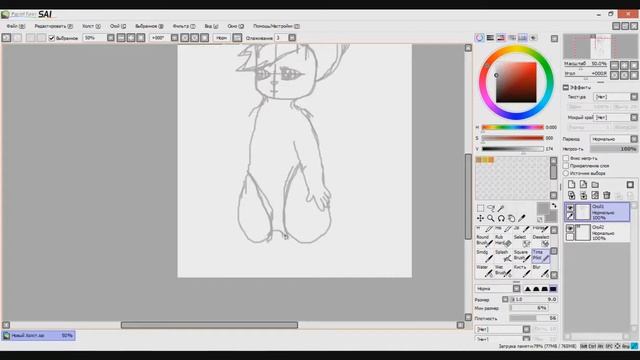Switch to document tab Новый Холст.sai
Viewport: 640px width, 360px height.
[x=38, y=336]
